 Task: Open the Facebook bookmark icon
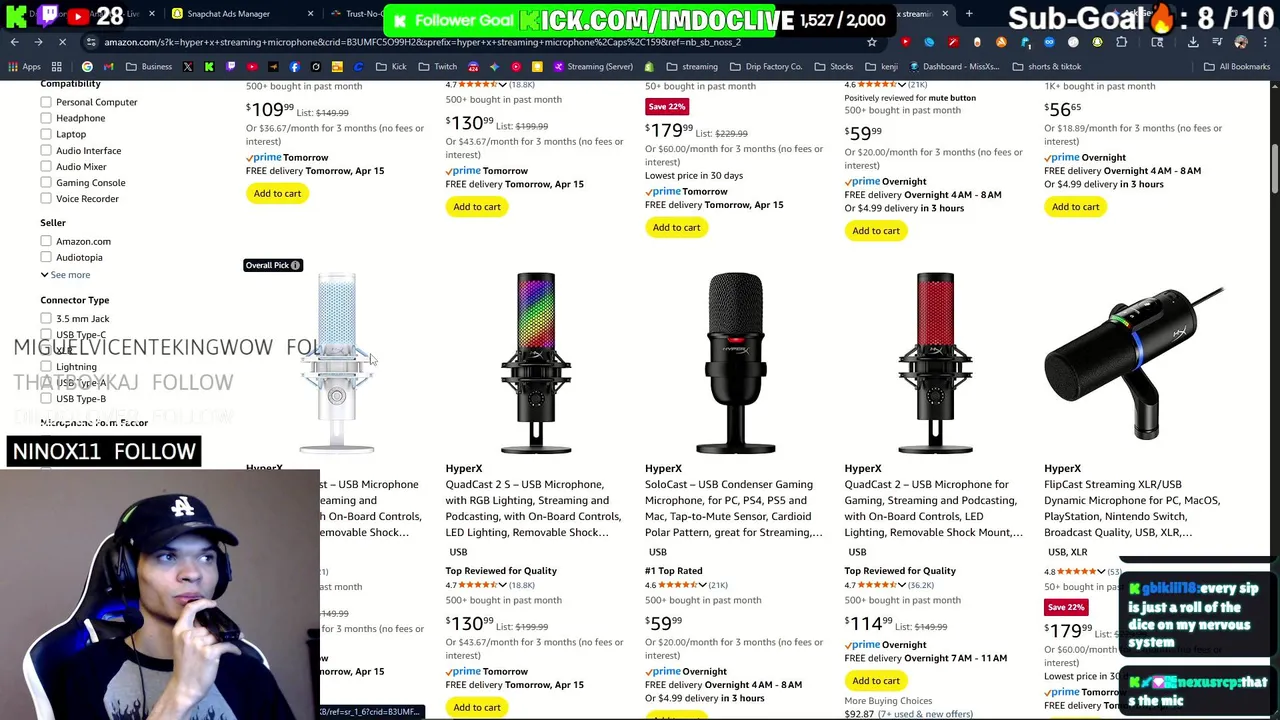click(294, 67)
